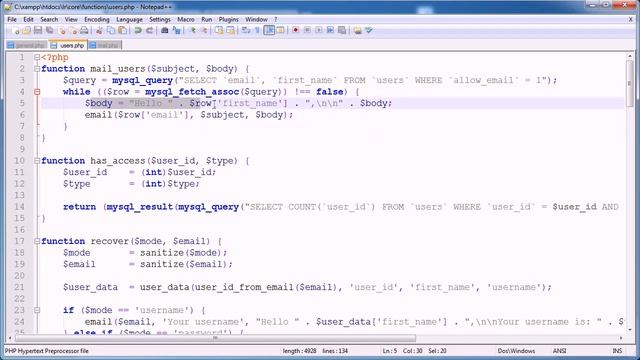Stop macro recording via toolbar icon
This screenshot has width=640, height=360.
click(x=307, y=31)
